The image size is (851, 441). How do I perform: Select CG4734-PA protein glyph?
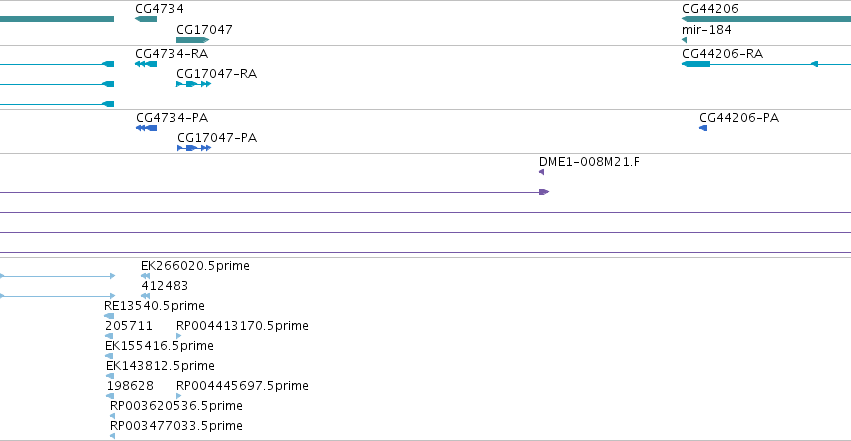(x=147, y=128)
